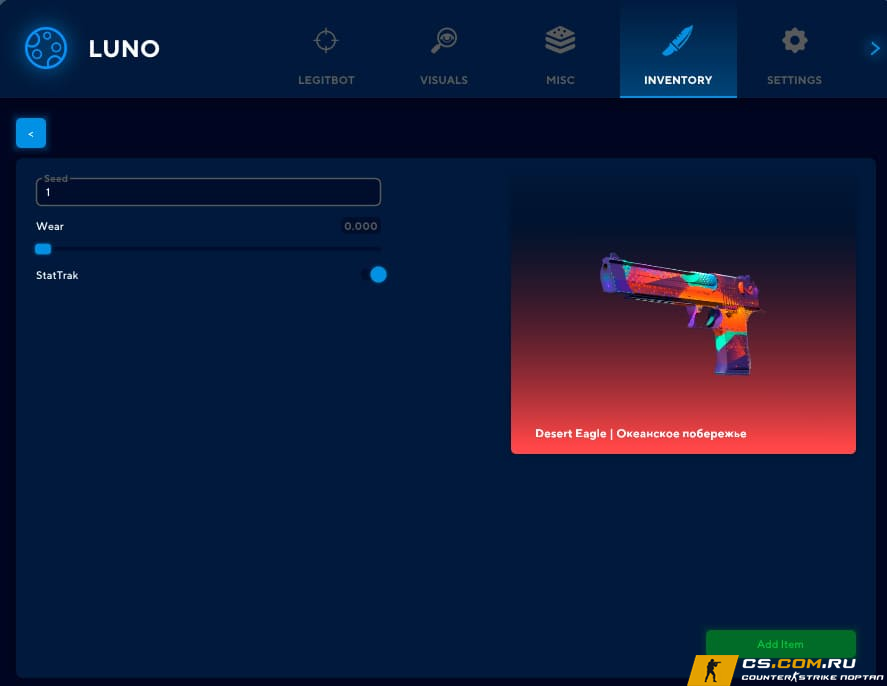This screenshot has width=887, height=686.
Task: Click the StatTrak label
Action: 57,275
